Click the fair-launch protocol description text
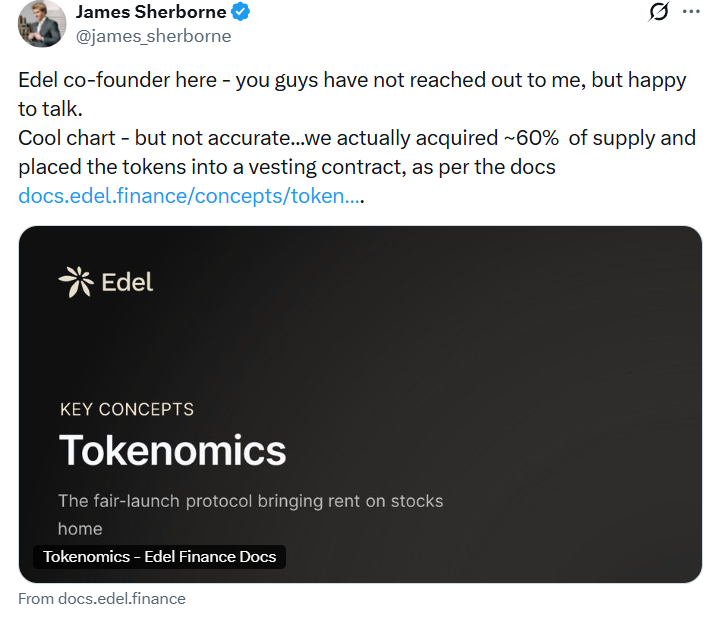 click(x=250, y=500)
